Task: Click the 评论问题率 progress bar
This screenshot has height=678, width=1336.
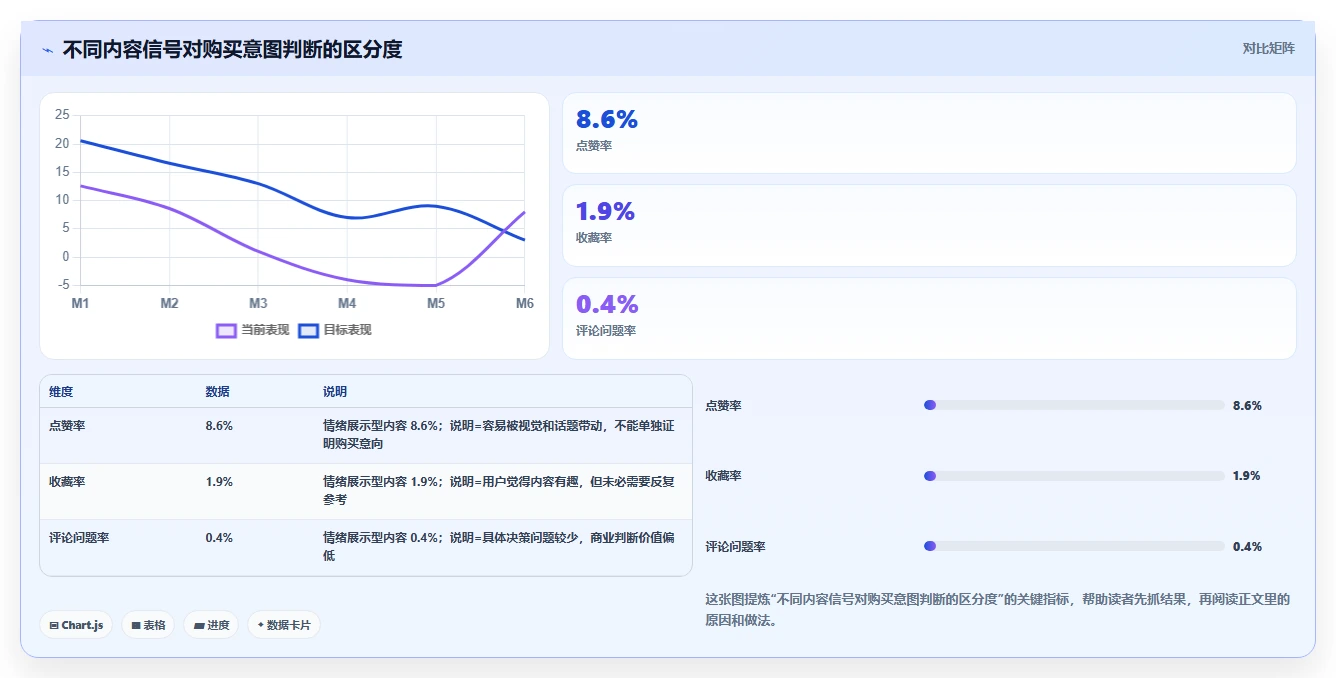Action: coord(1074,546)
